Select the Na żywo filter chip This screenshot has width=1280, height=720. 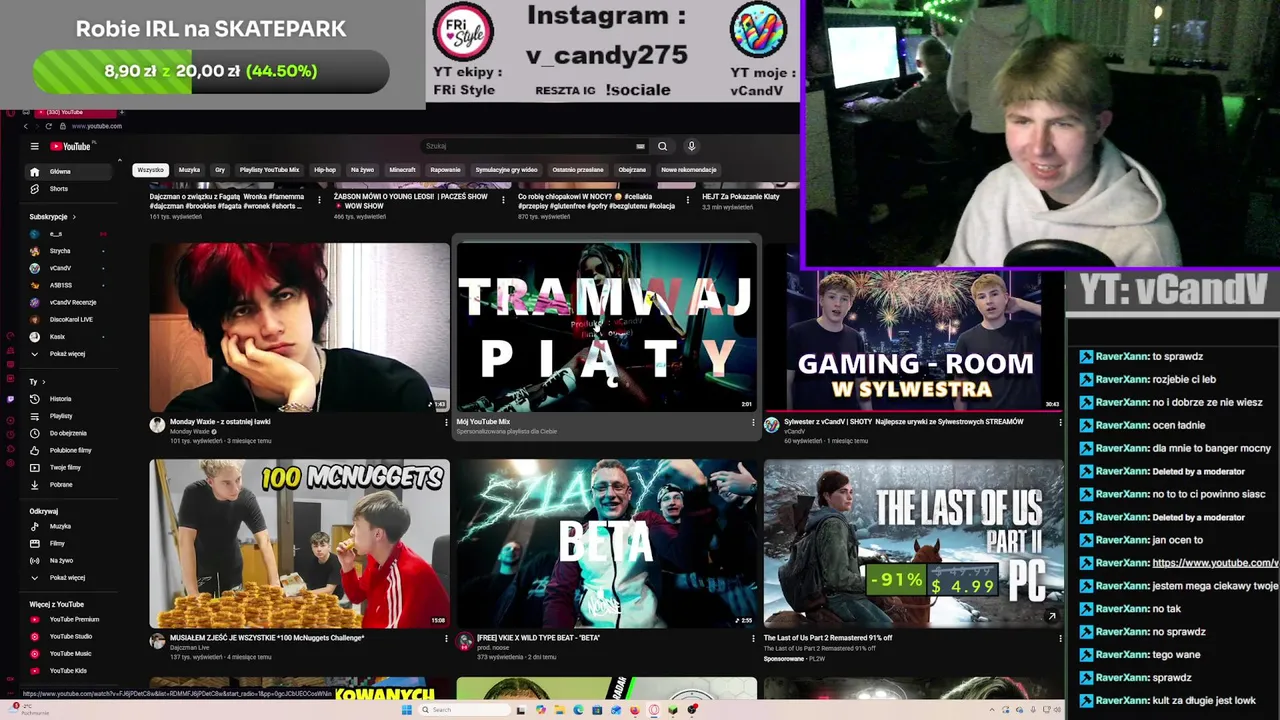click(x=362, y=170)
